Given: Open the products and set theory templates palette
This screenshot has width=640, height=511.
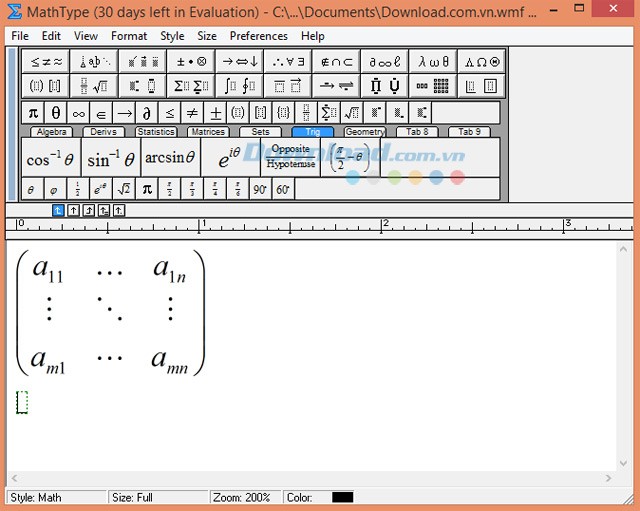Looking at the screenshot, I should (384, 86).
